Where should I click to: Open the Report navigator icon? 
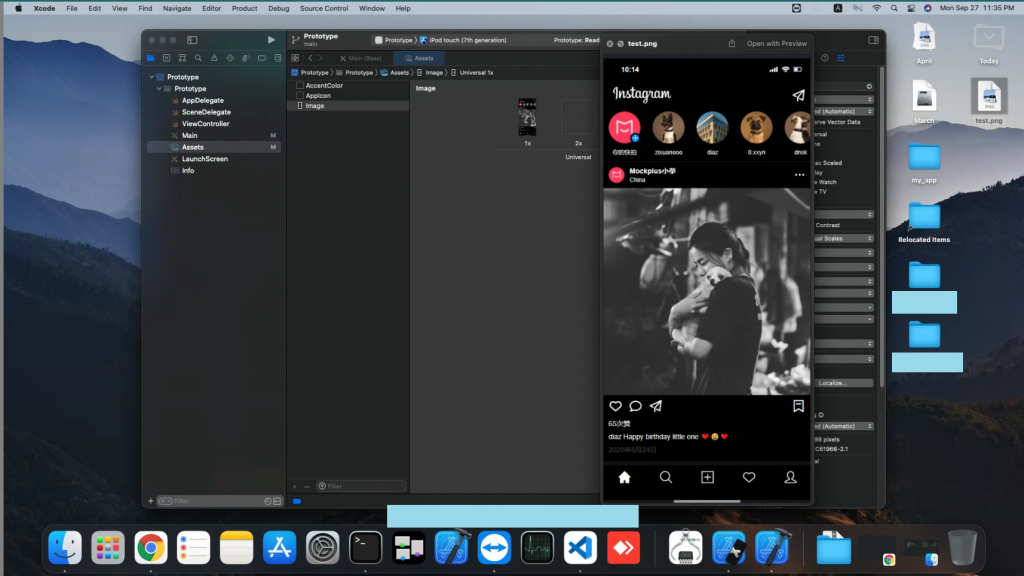pyautogui.click(x=278, y=58)
